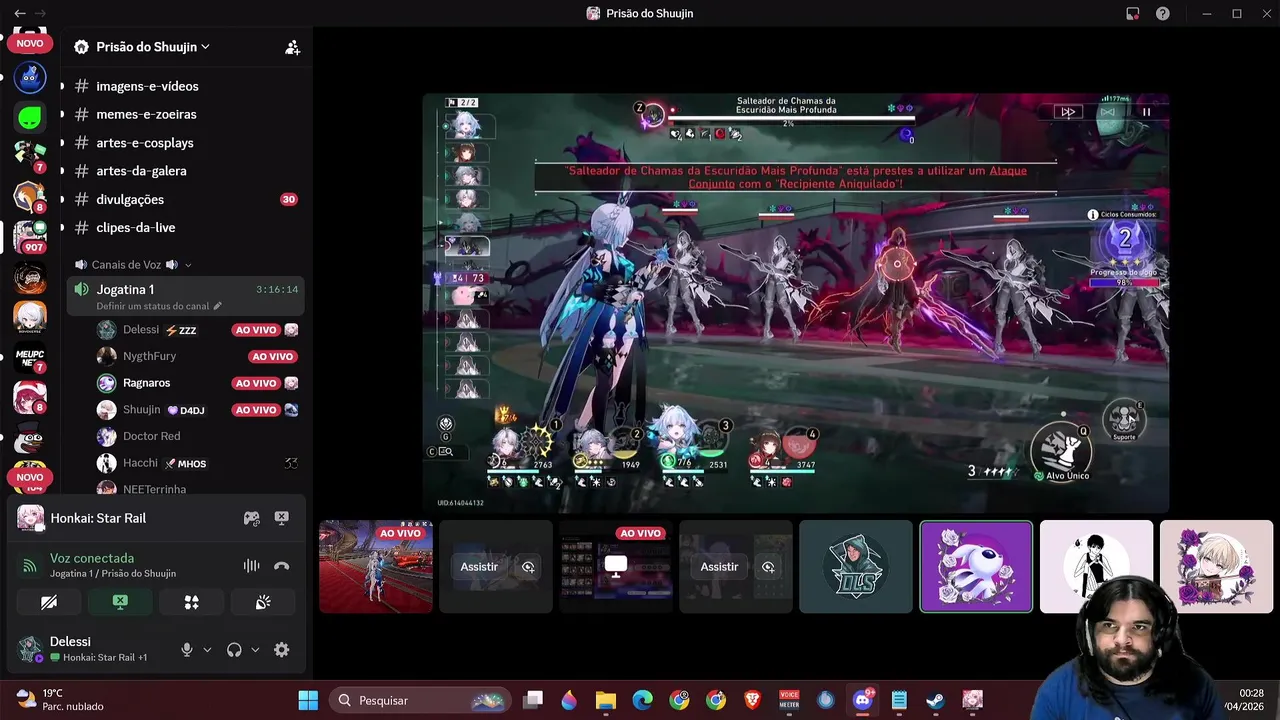Go back with the title bar arrow
Viewport: 1280px width, 720px height.
[x=20, y=13]
